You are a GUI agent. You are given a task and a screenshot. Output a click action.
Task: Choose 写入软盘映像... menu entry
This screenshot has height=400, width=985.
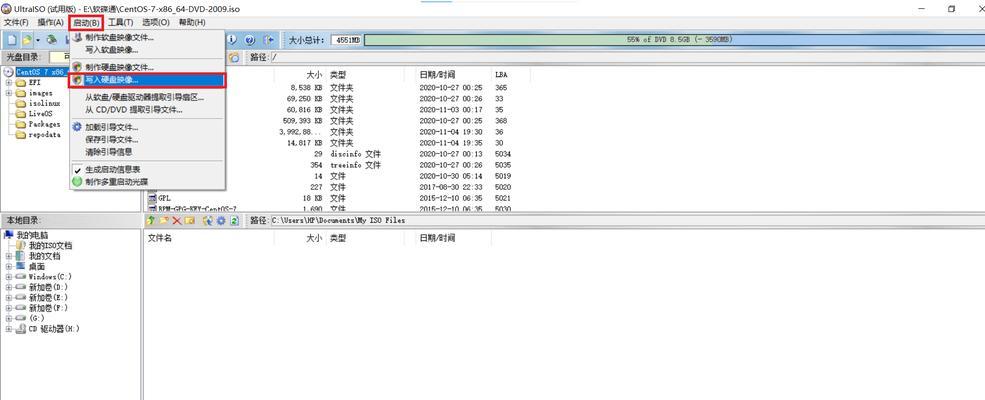[148, 50]
